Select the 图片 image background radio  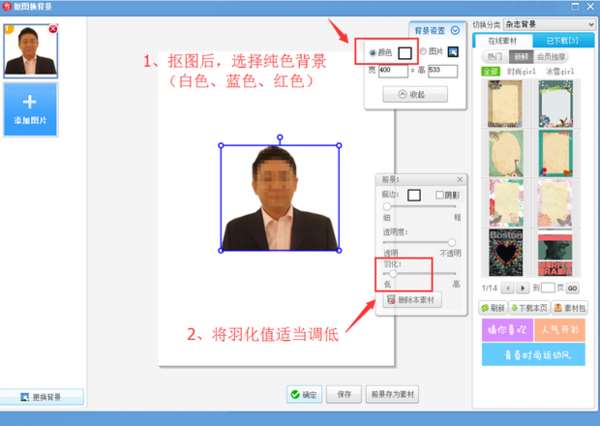(423, 51)
